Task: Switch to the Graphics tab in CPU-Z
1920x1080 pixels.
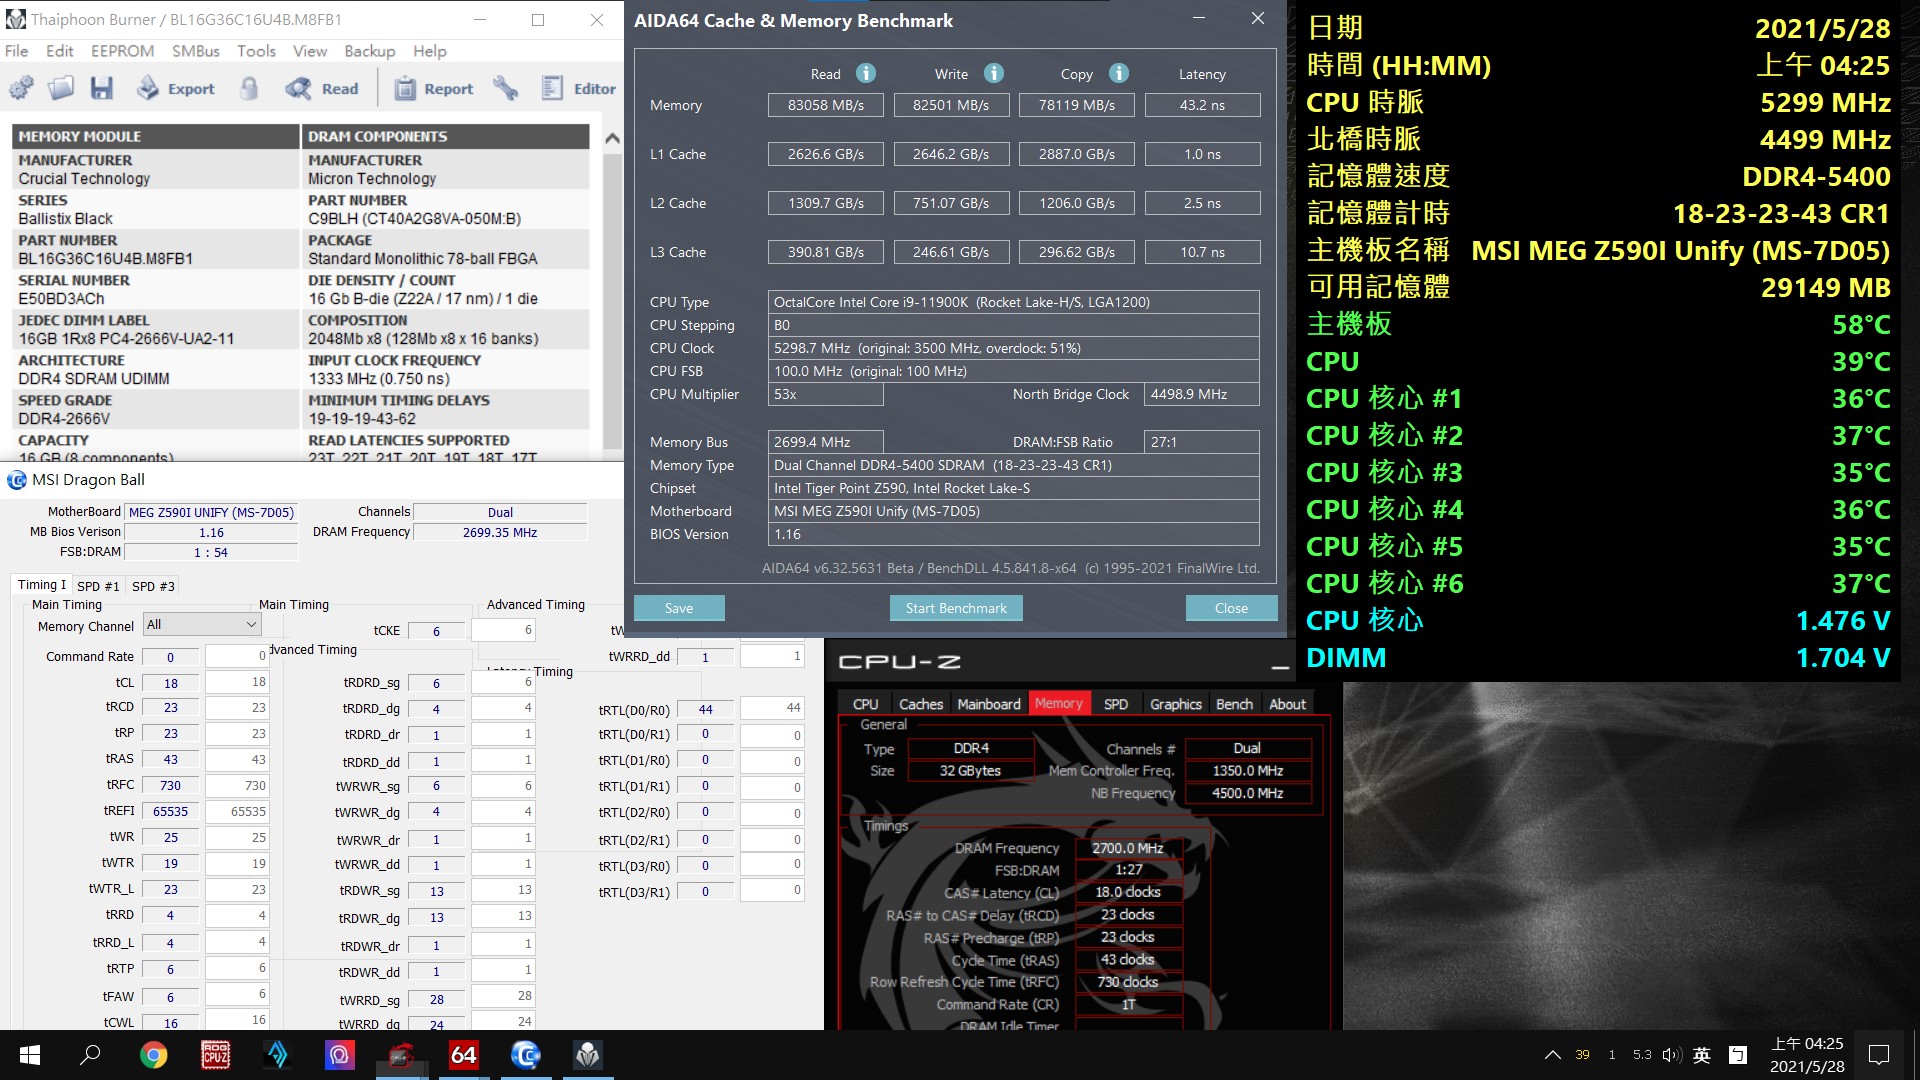Action: click(x=1176, y=704)
